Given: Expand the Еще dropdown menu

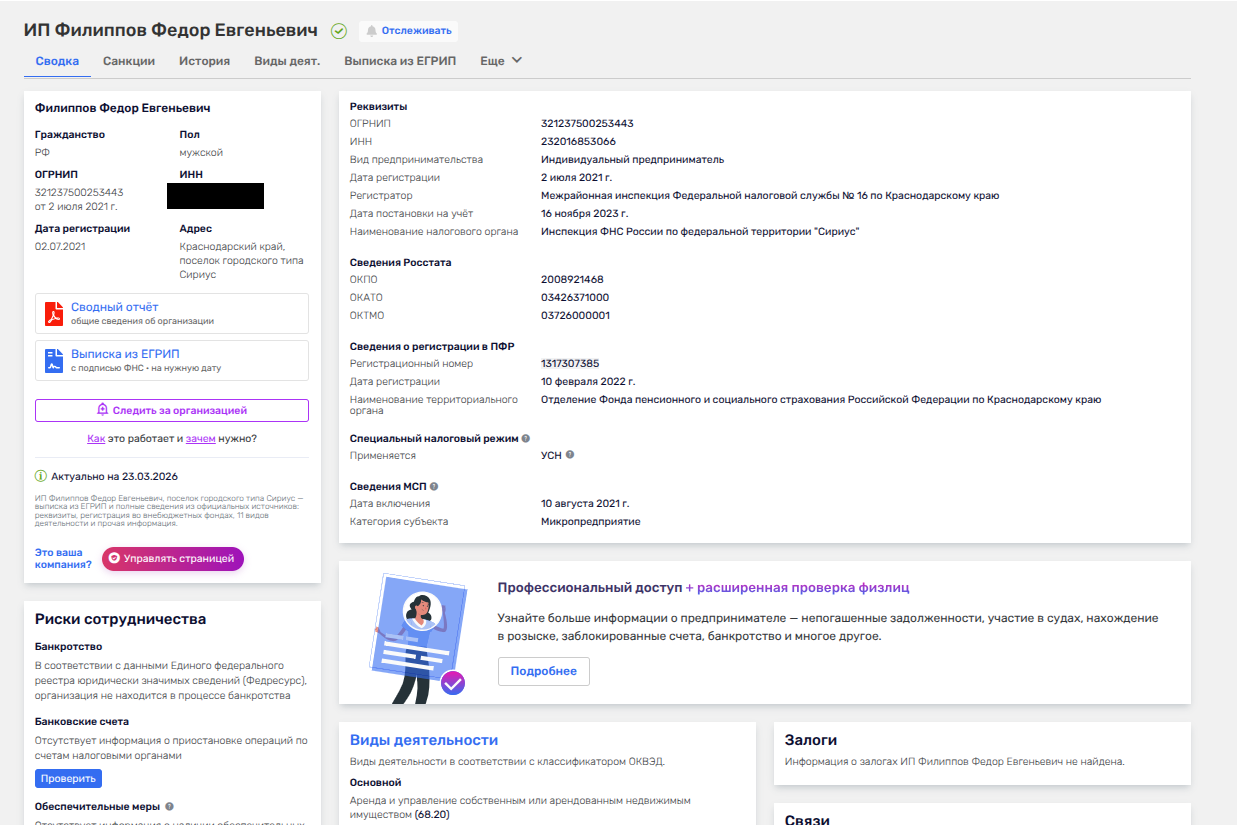Looking at the screenshot, I should 501,61.
